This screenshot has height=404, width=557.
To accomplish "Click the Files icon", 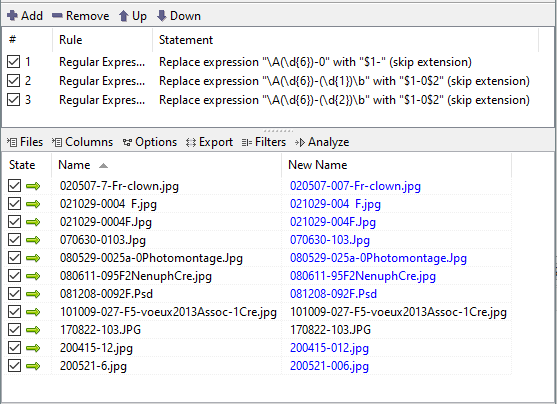I will coord(12,142).
